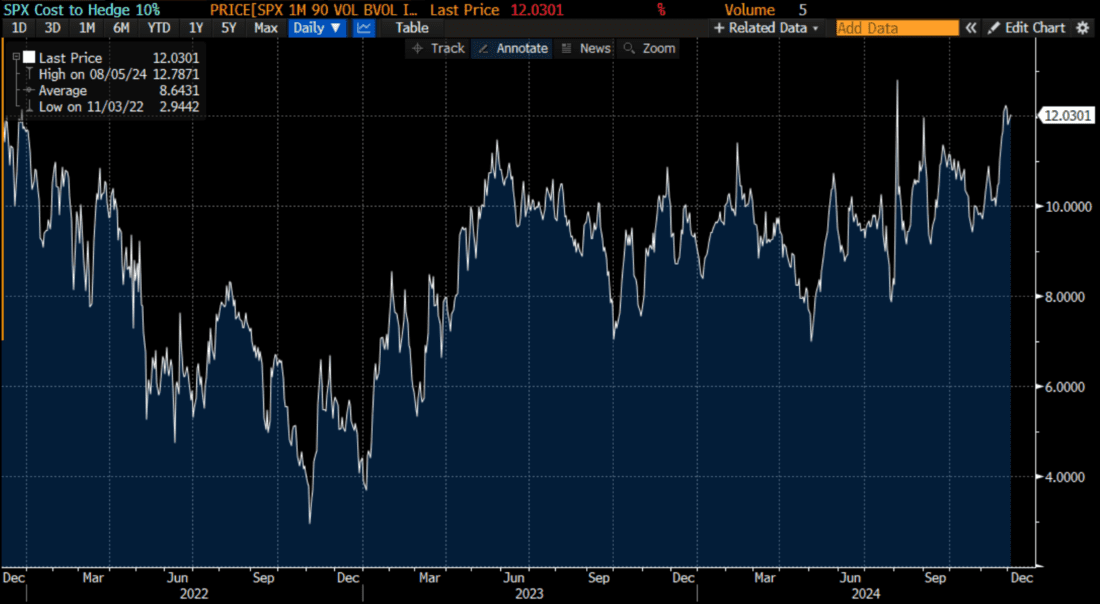
Task: Click the PRICE[SPX 1M 90 VOL BVOL security label
Action: [x=314, y=10]
